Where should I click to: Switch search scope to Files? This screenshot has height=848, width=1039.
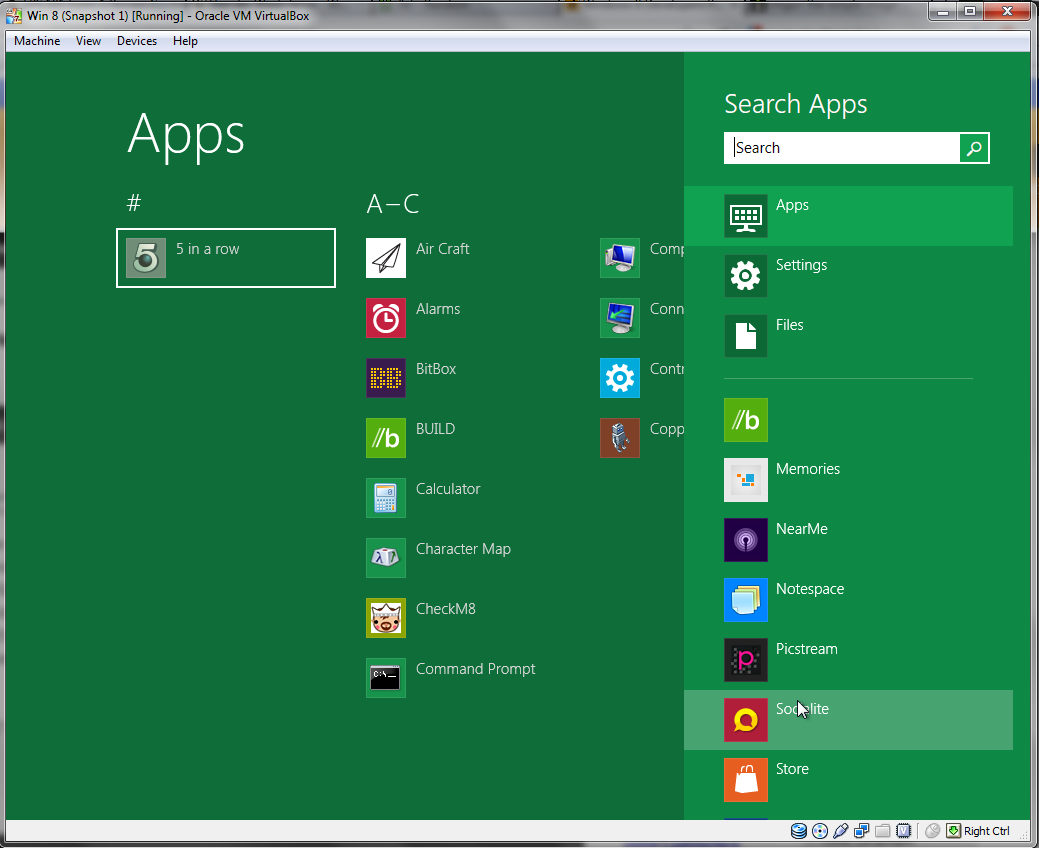[x=848, y=336]
